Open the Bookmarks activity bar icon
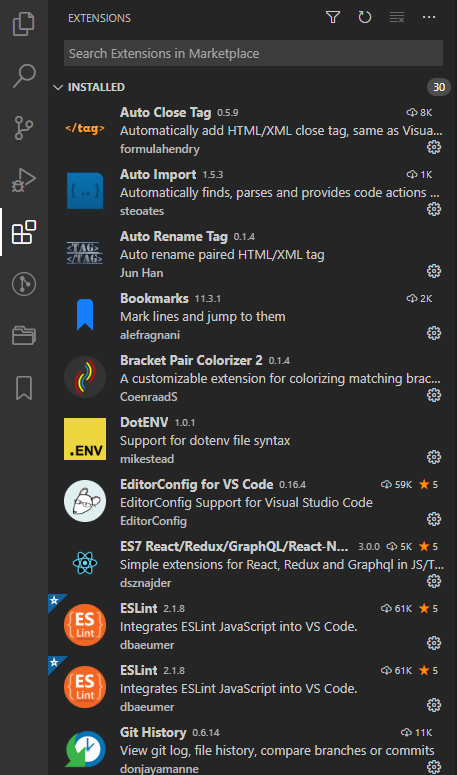This screenshot has height=775, width=457. [x=24, y=388]
